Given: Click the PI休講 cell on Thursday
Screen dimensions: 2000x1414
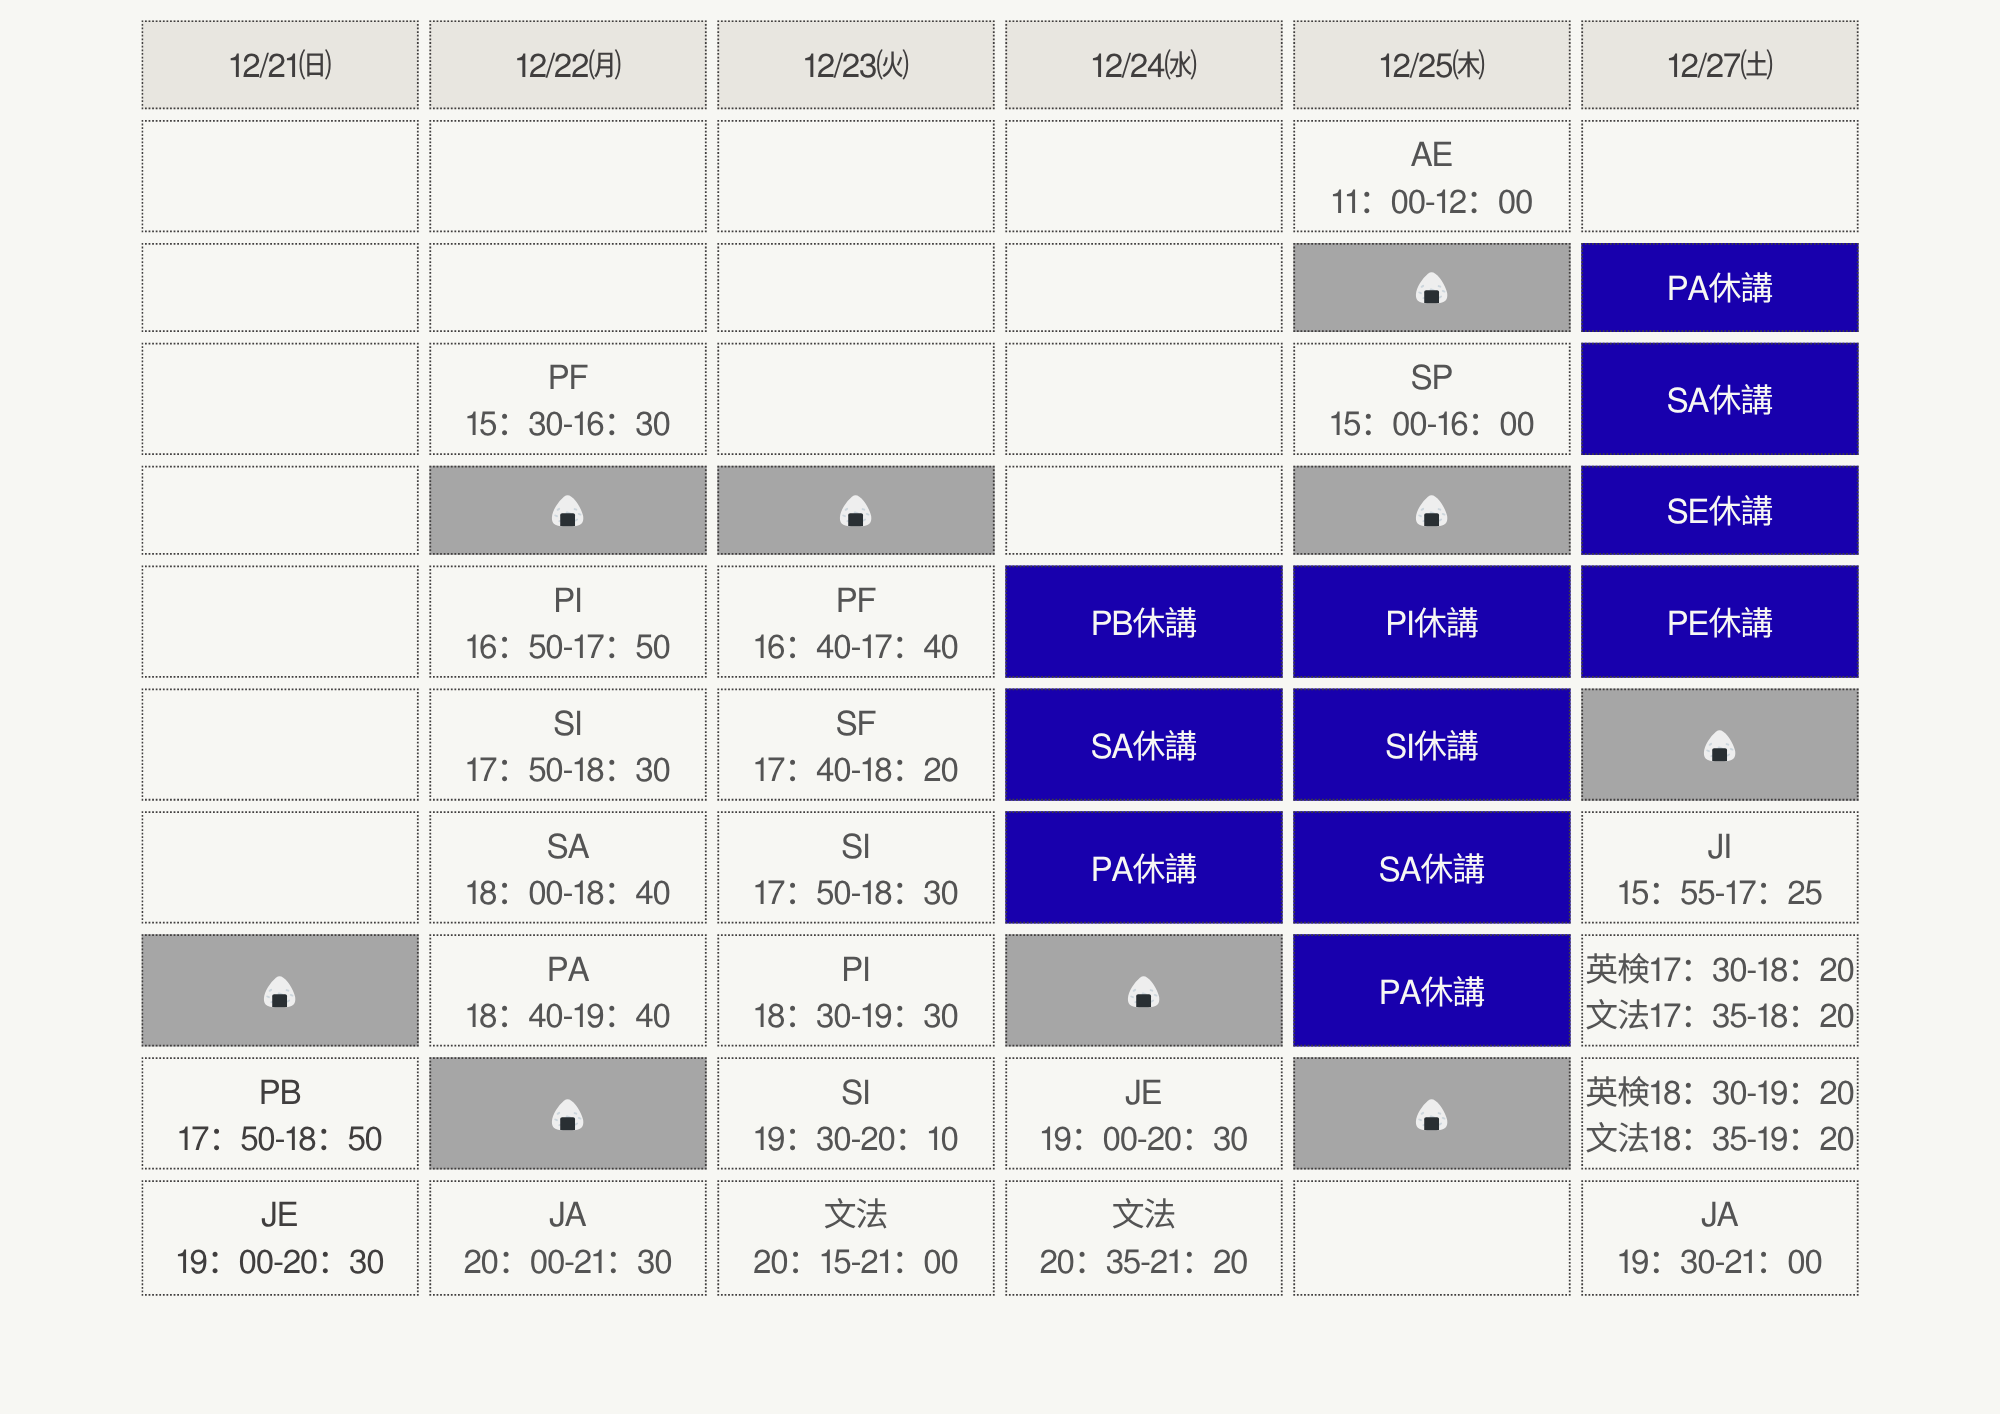Looking at the screenshot, I should point(1431,623).
